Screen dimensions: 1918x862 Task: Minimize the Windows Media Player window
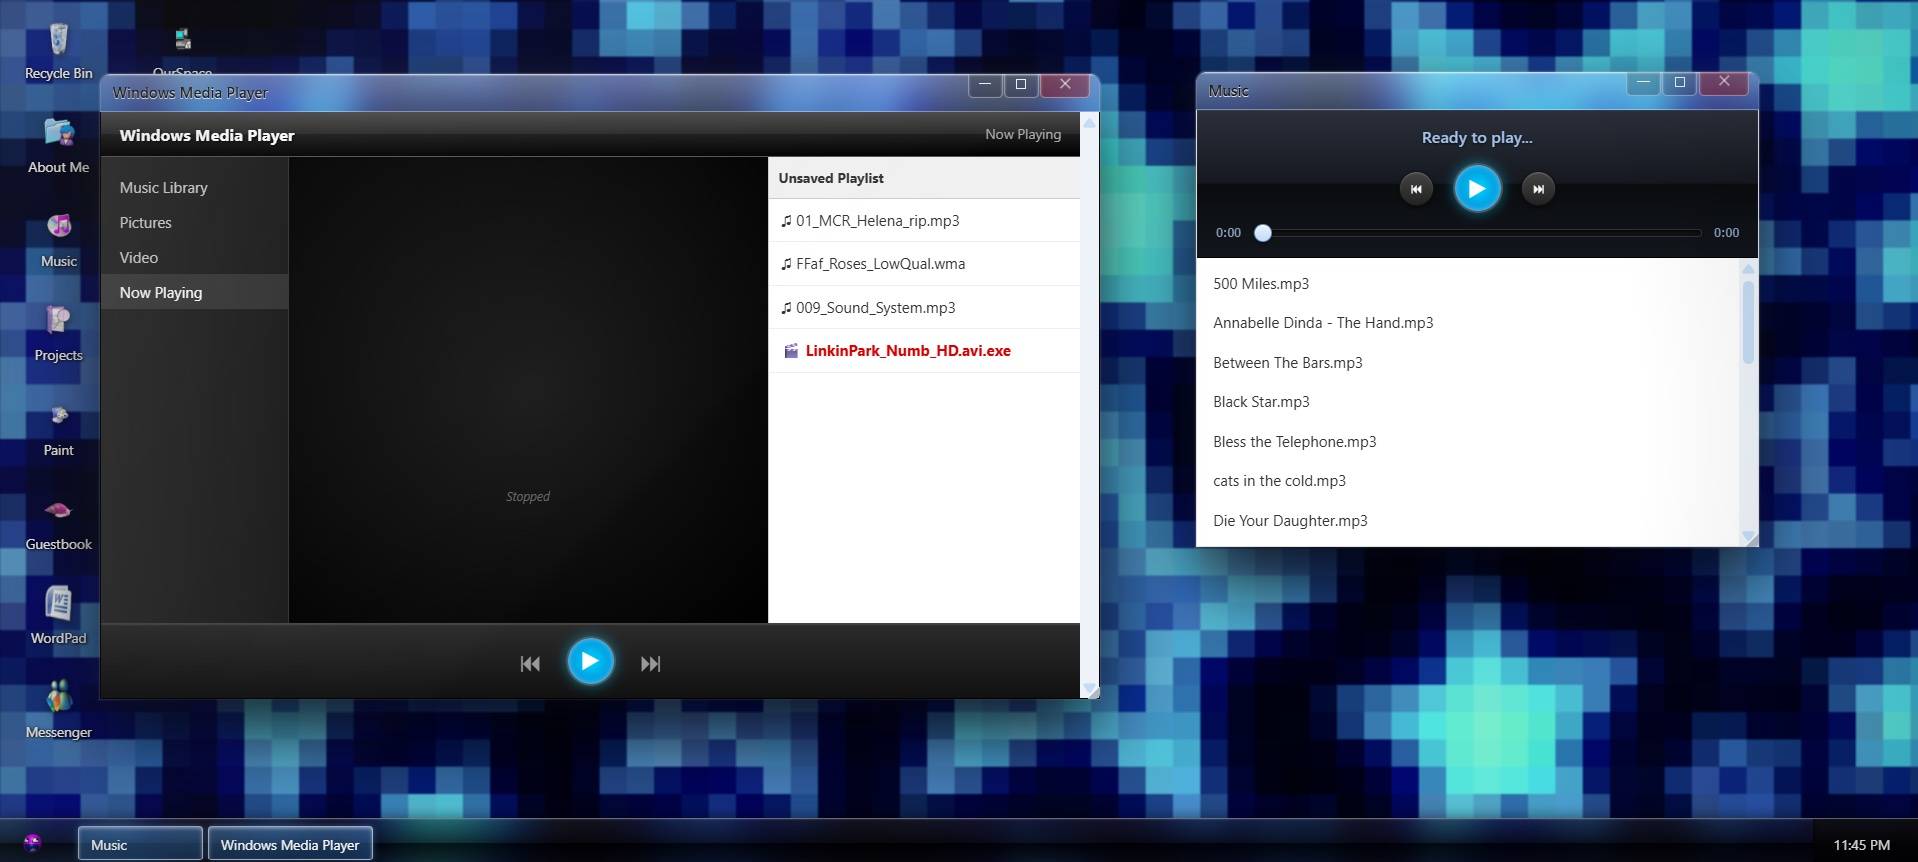tap(985, 85)
